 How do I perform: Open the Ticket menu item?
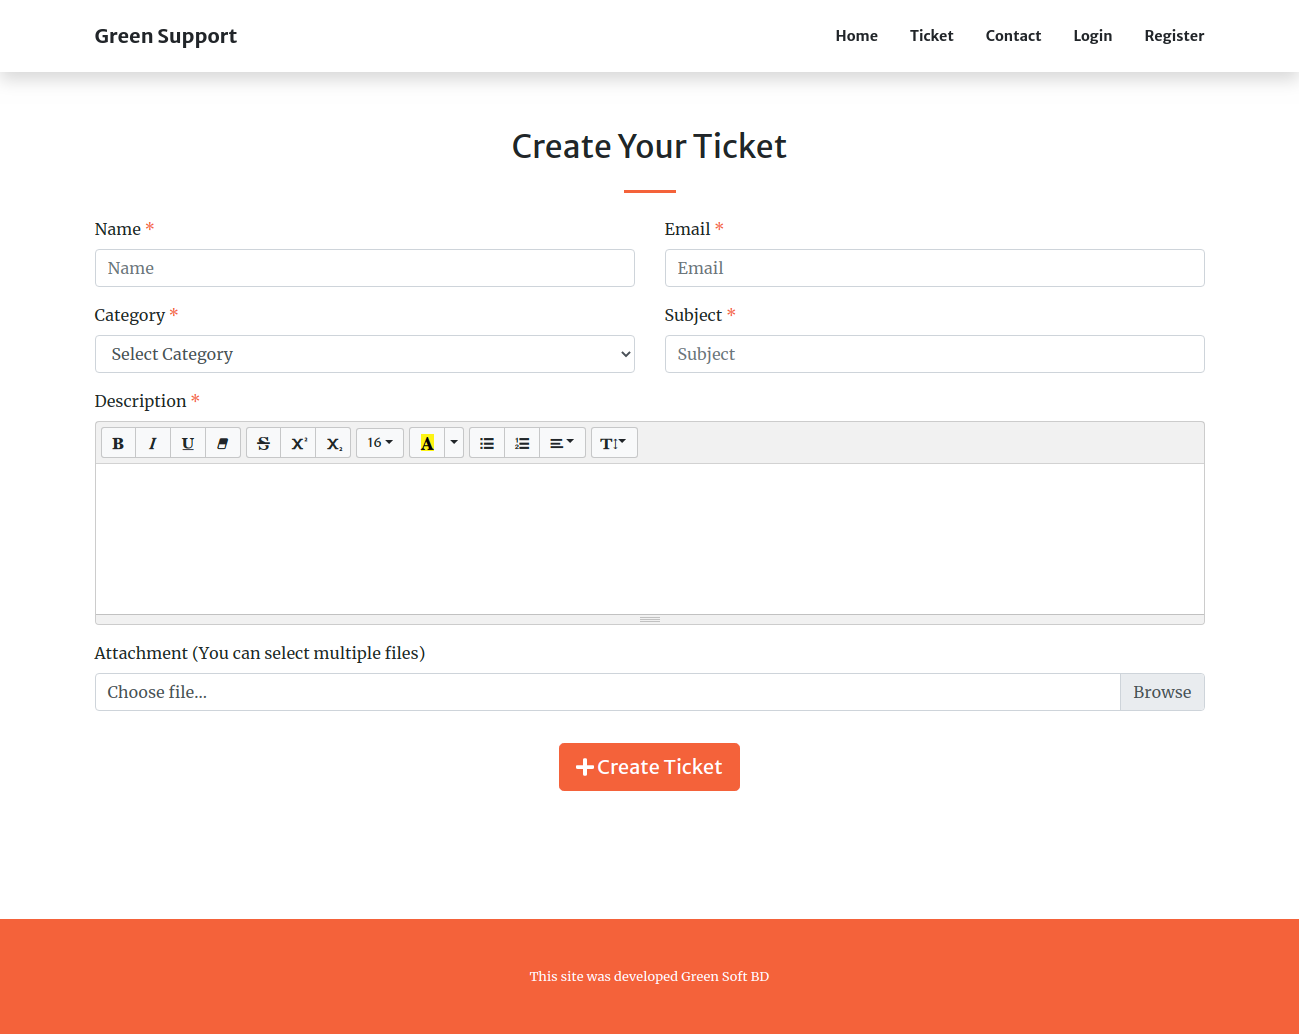coord(931,36)
